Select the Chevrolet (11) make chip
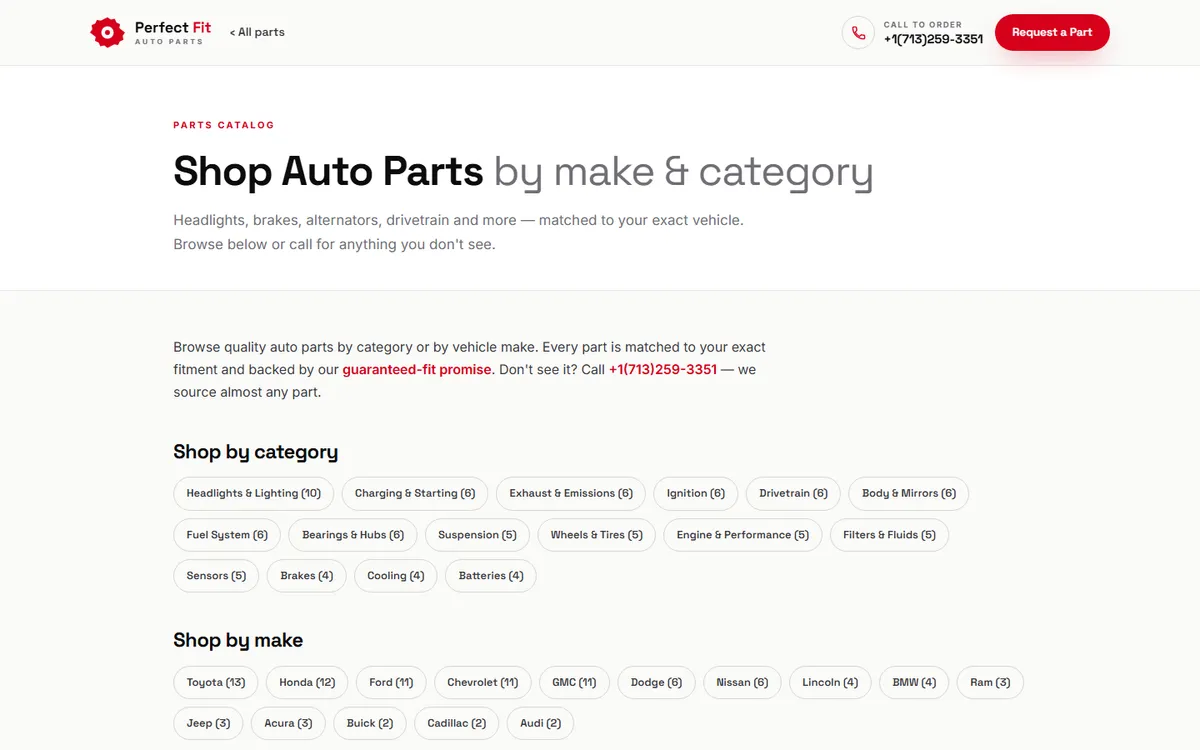1200x750 pixels. 483,682
